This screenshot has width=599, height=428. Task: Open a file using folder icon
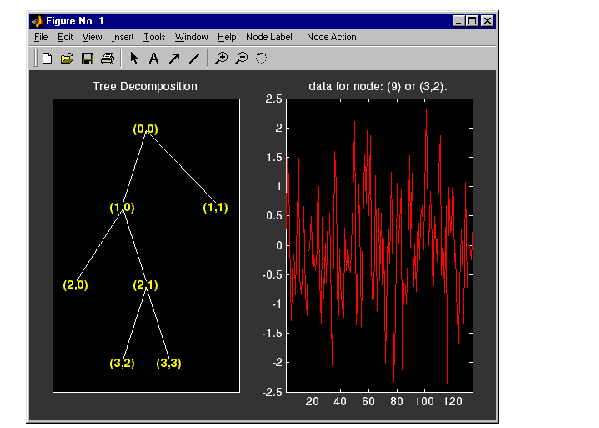[67, 58]
